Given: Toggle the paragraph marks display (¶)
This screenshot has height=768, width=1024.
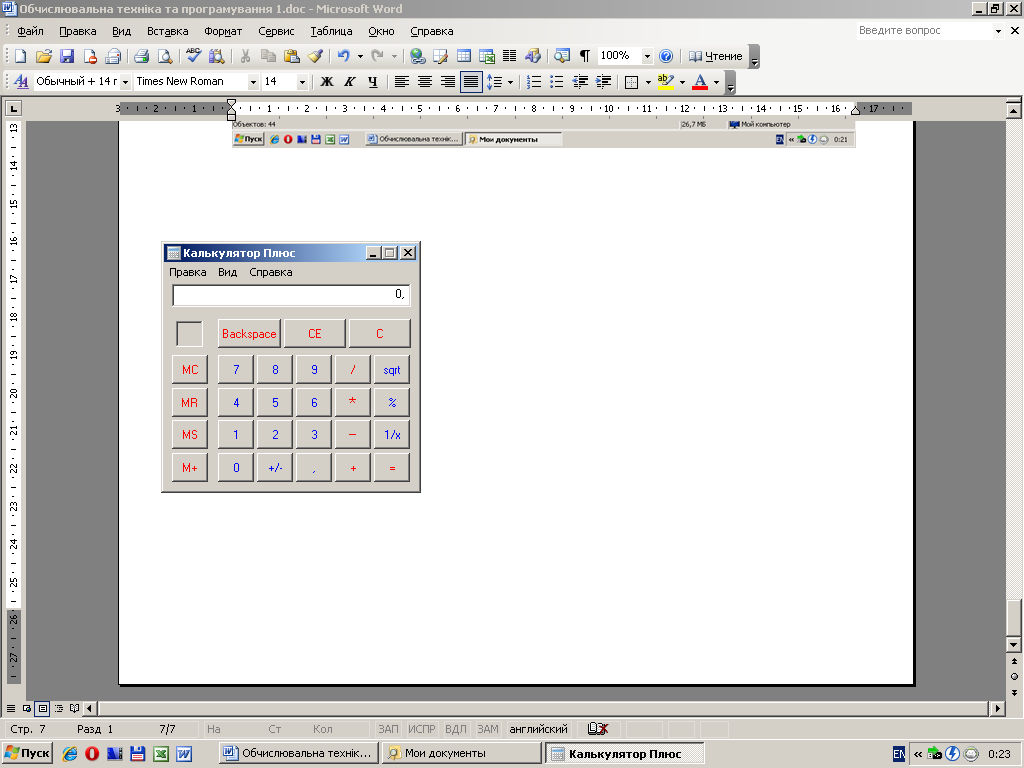Looking at the screenshot, I should [x=585, y=56].
